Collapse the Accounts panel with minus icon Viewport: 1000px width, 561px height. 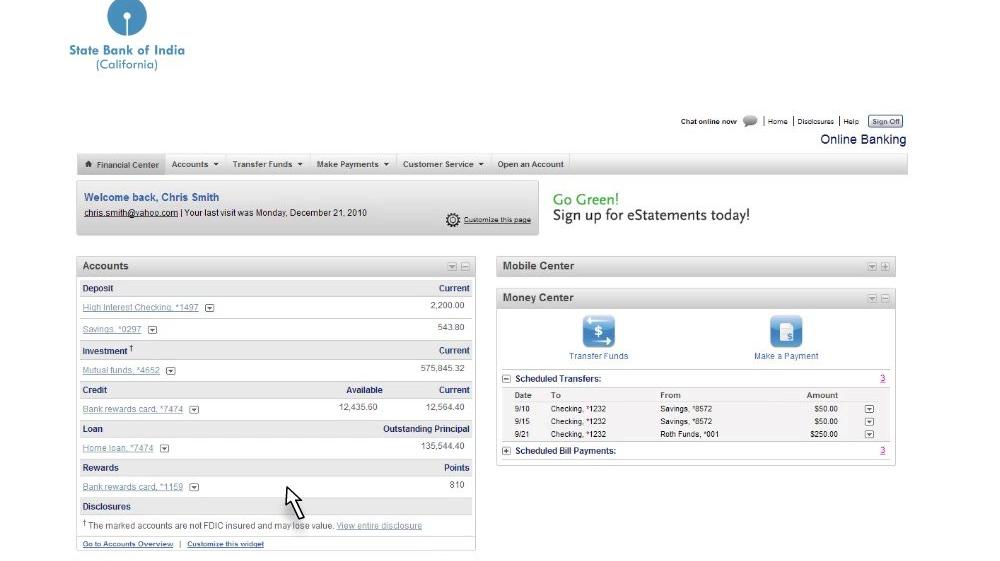coord(465,267)
